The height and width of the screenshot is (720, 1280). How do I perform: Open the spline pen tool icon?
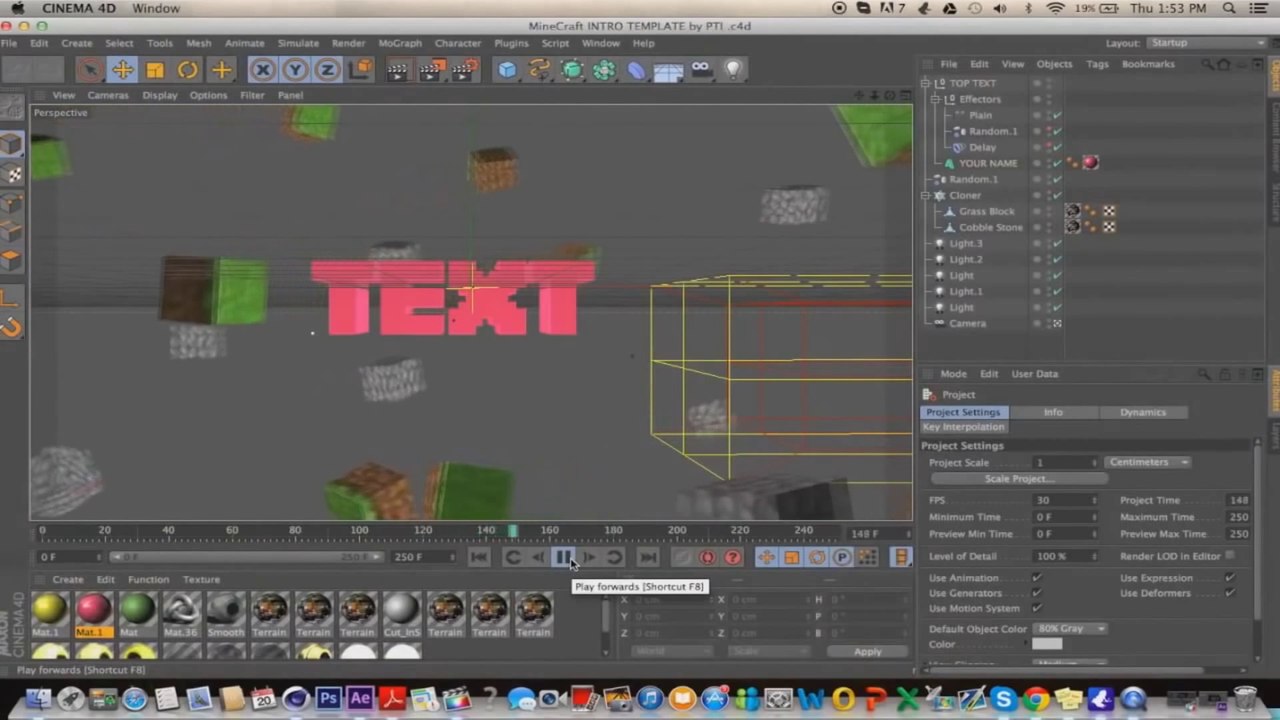[x=539, y=70]
